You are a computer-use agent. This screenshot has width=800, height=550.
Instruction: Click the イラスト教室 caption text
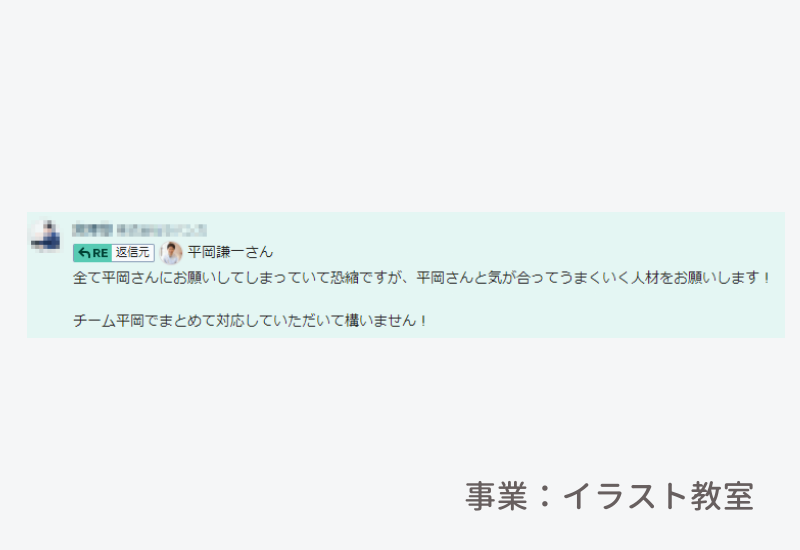pos(658,496)
